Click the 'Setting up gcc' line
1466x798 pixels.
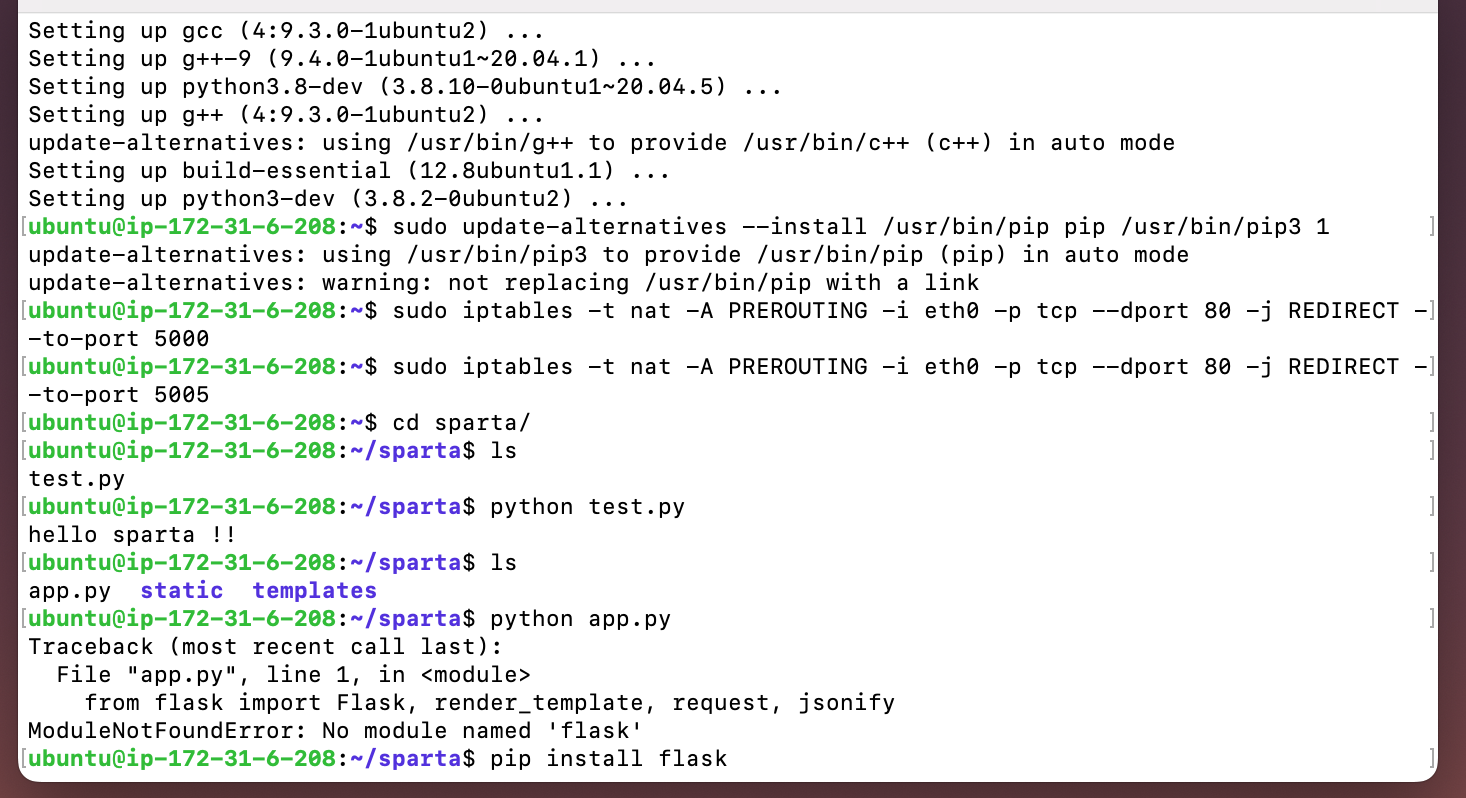(285, 31)
